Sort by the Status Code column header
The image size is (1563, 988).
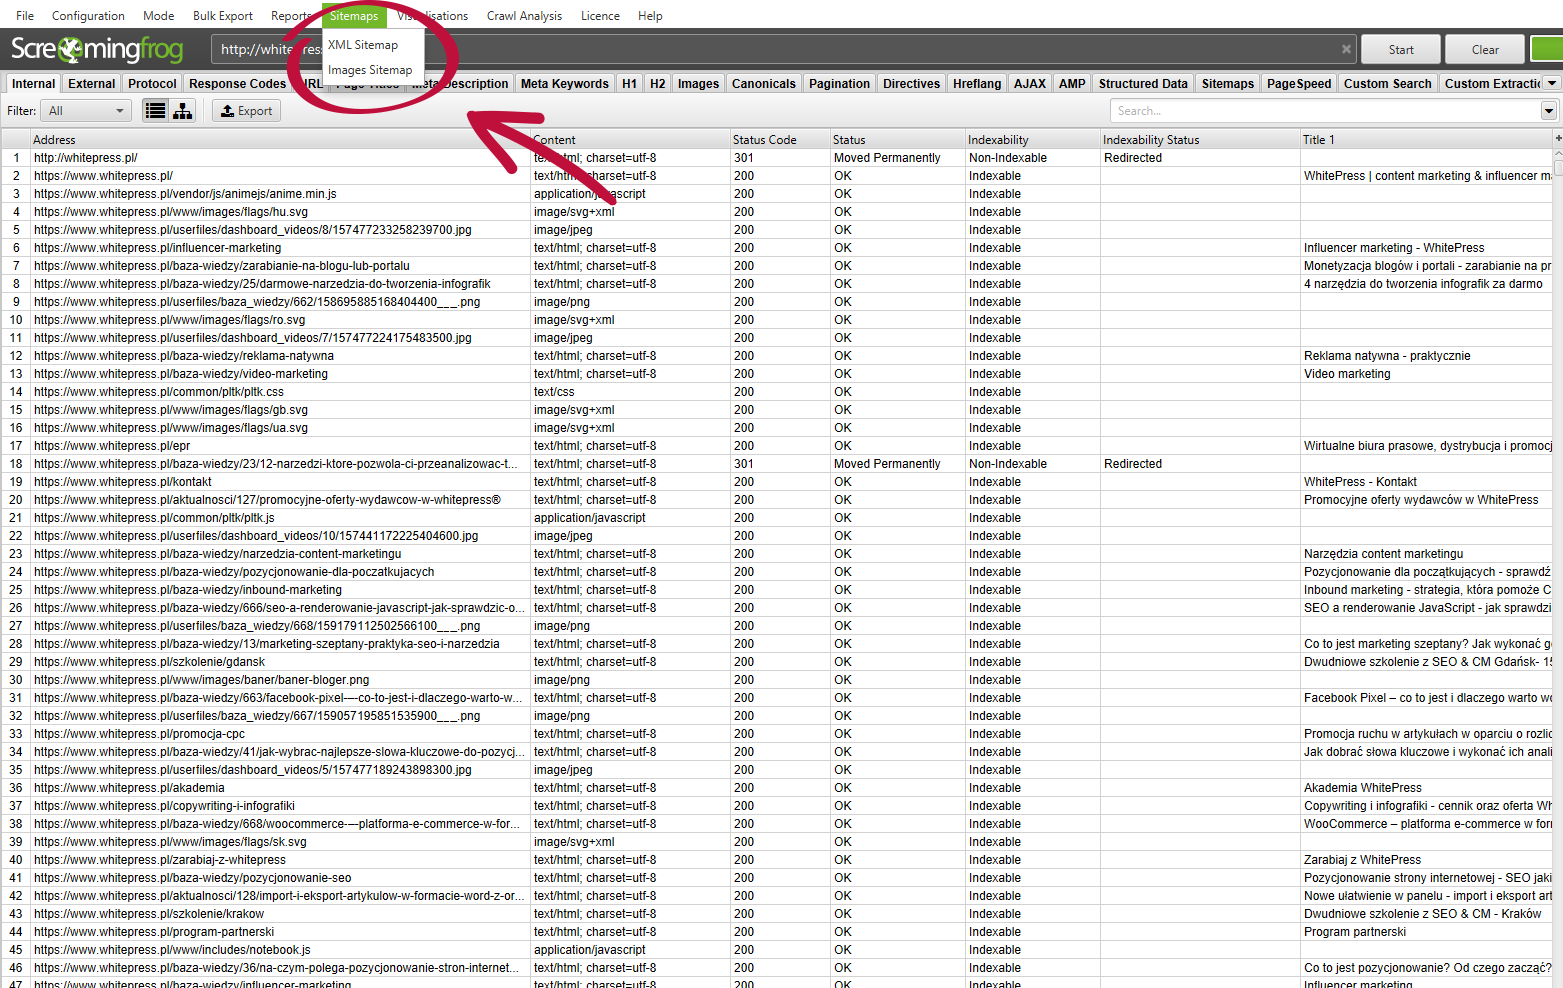[780, 139]
